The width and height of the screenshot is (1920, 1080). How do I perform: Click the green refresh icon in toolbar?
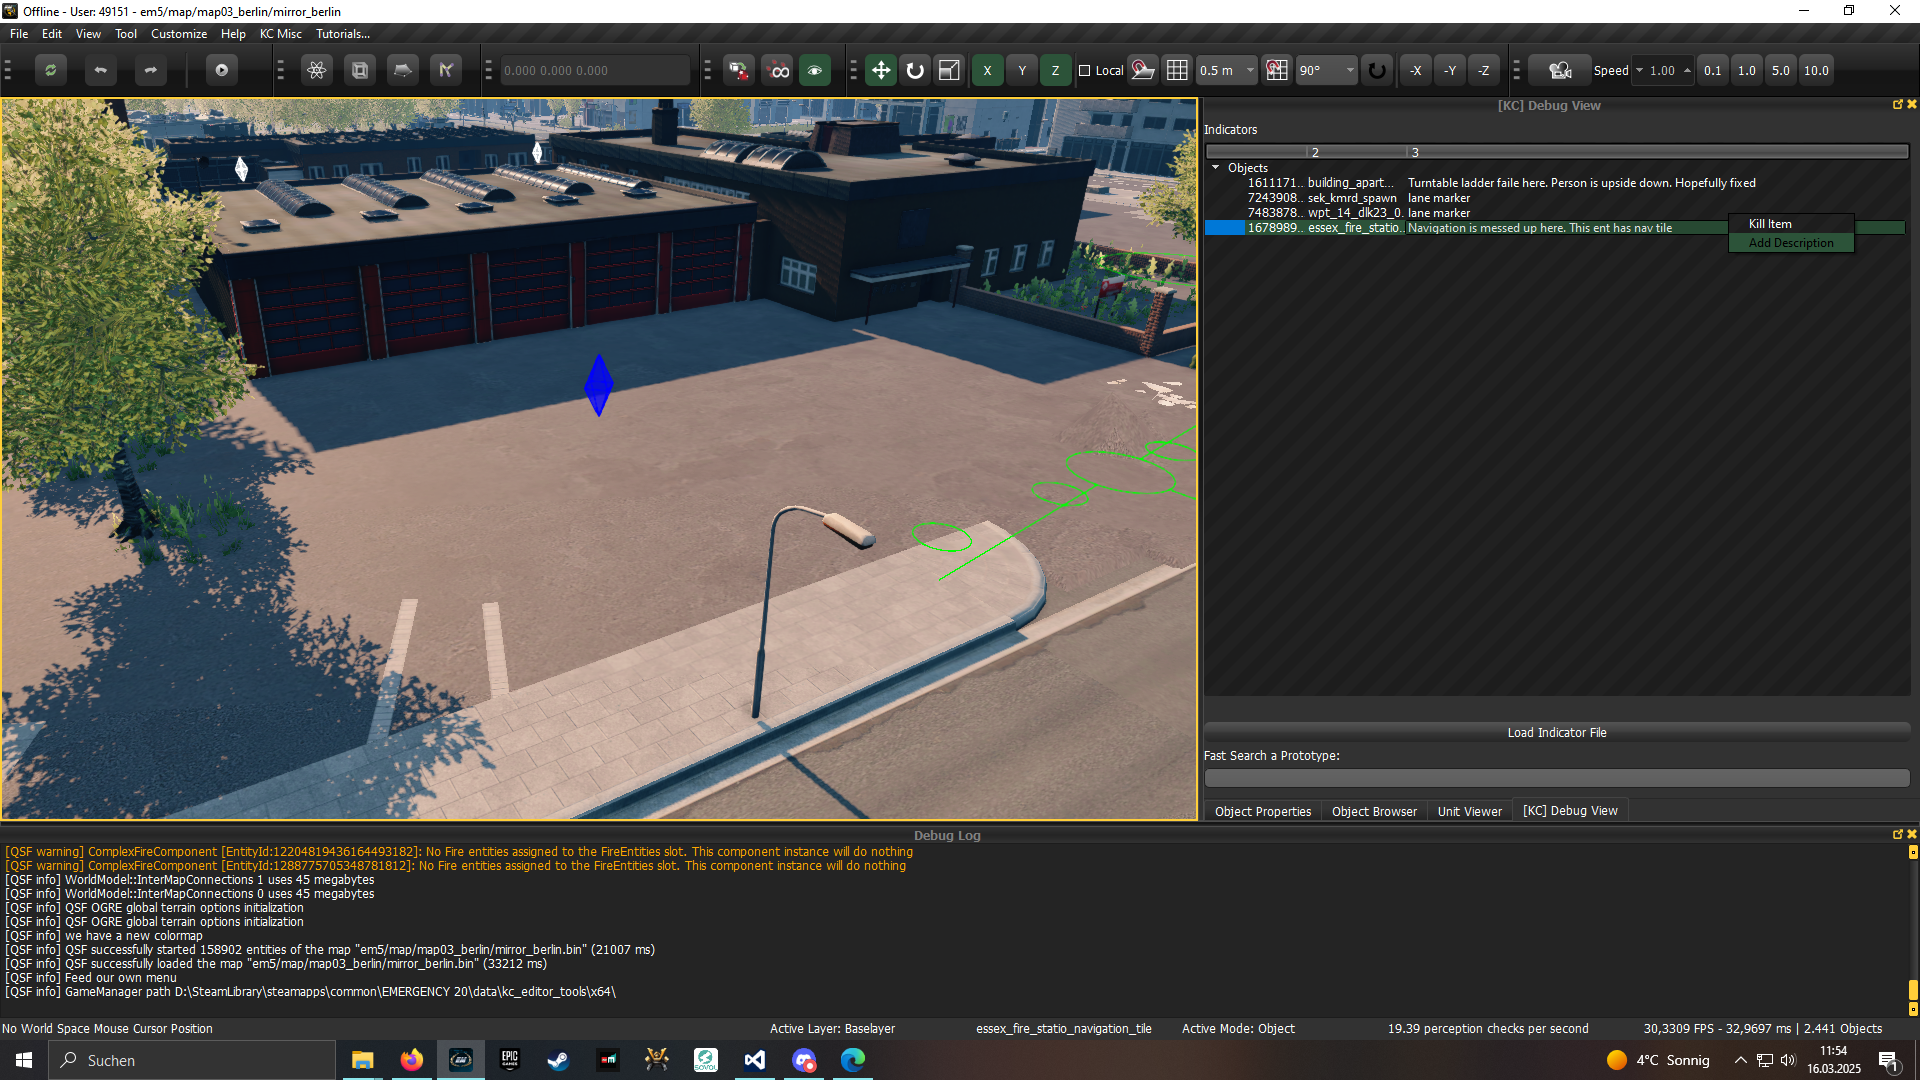(50, 70)
